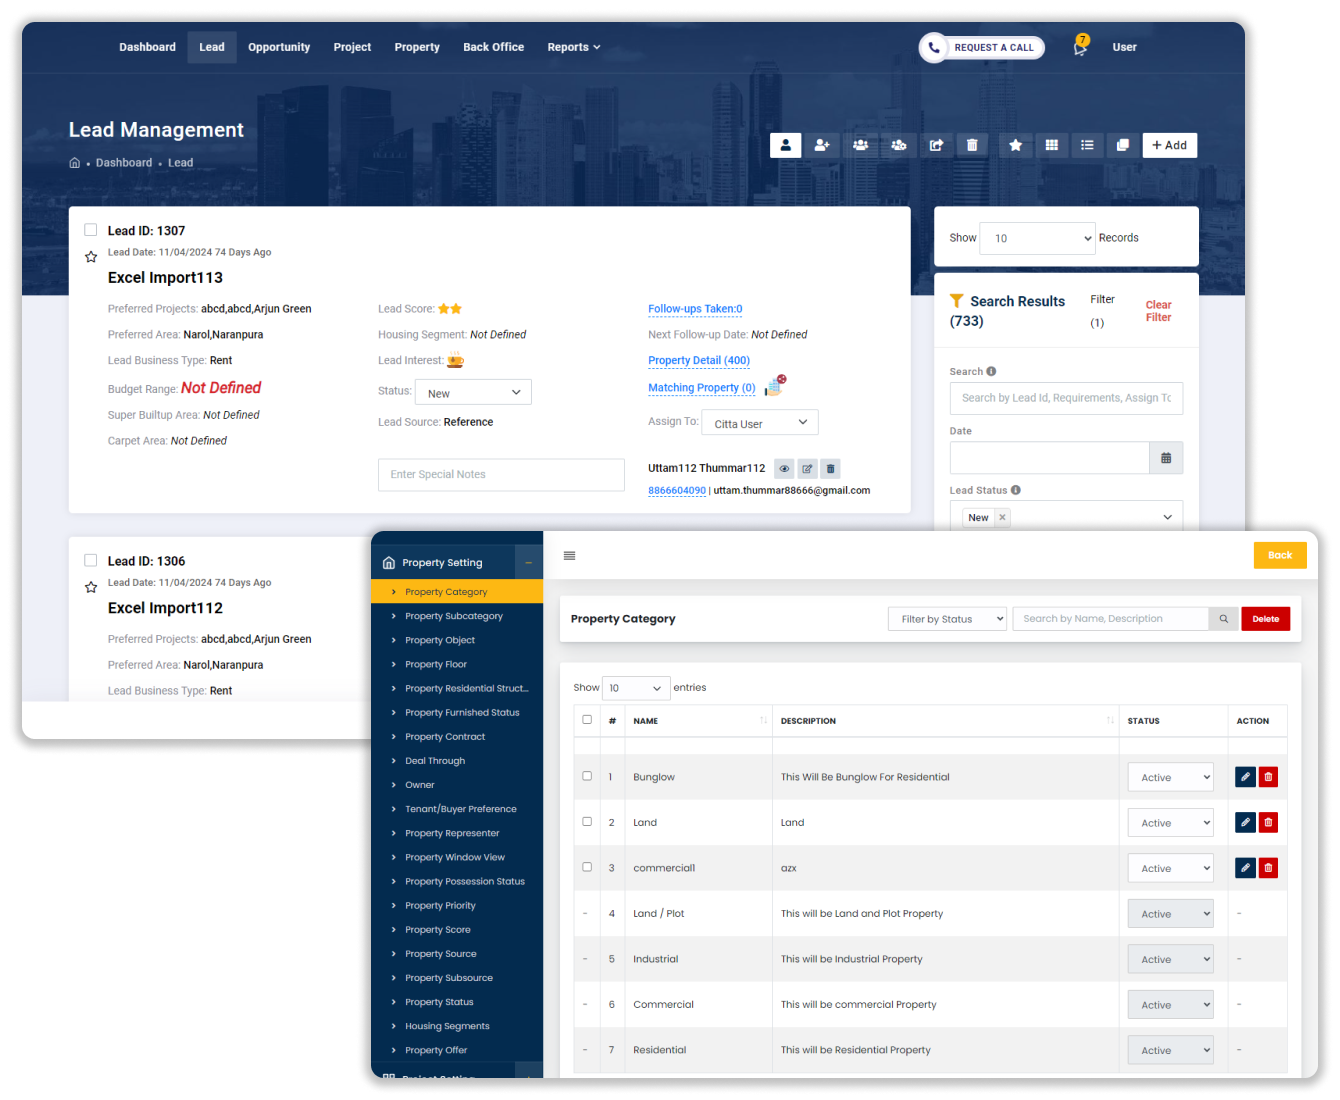
Task: Select Property Subcategory in the sidebar
Action: click(453, 616)
